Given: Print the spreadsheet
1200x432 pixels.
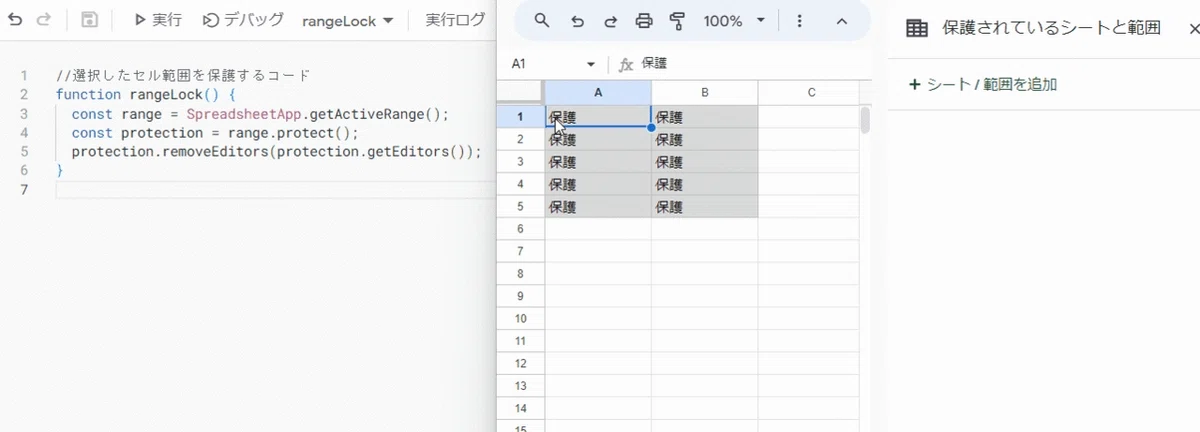Looking at the screenshot, I should [x=644, y=21].
